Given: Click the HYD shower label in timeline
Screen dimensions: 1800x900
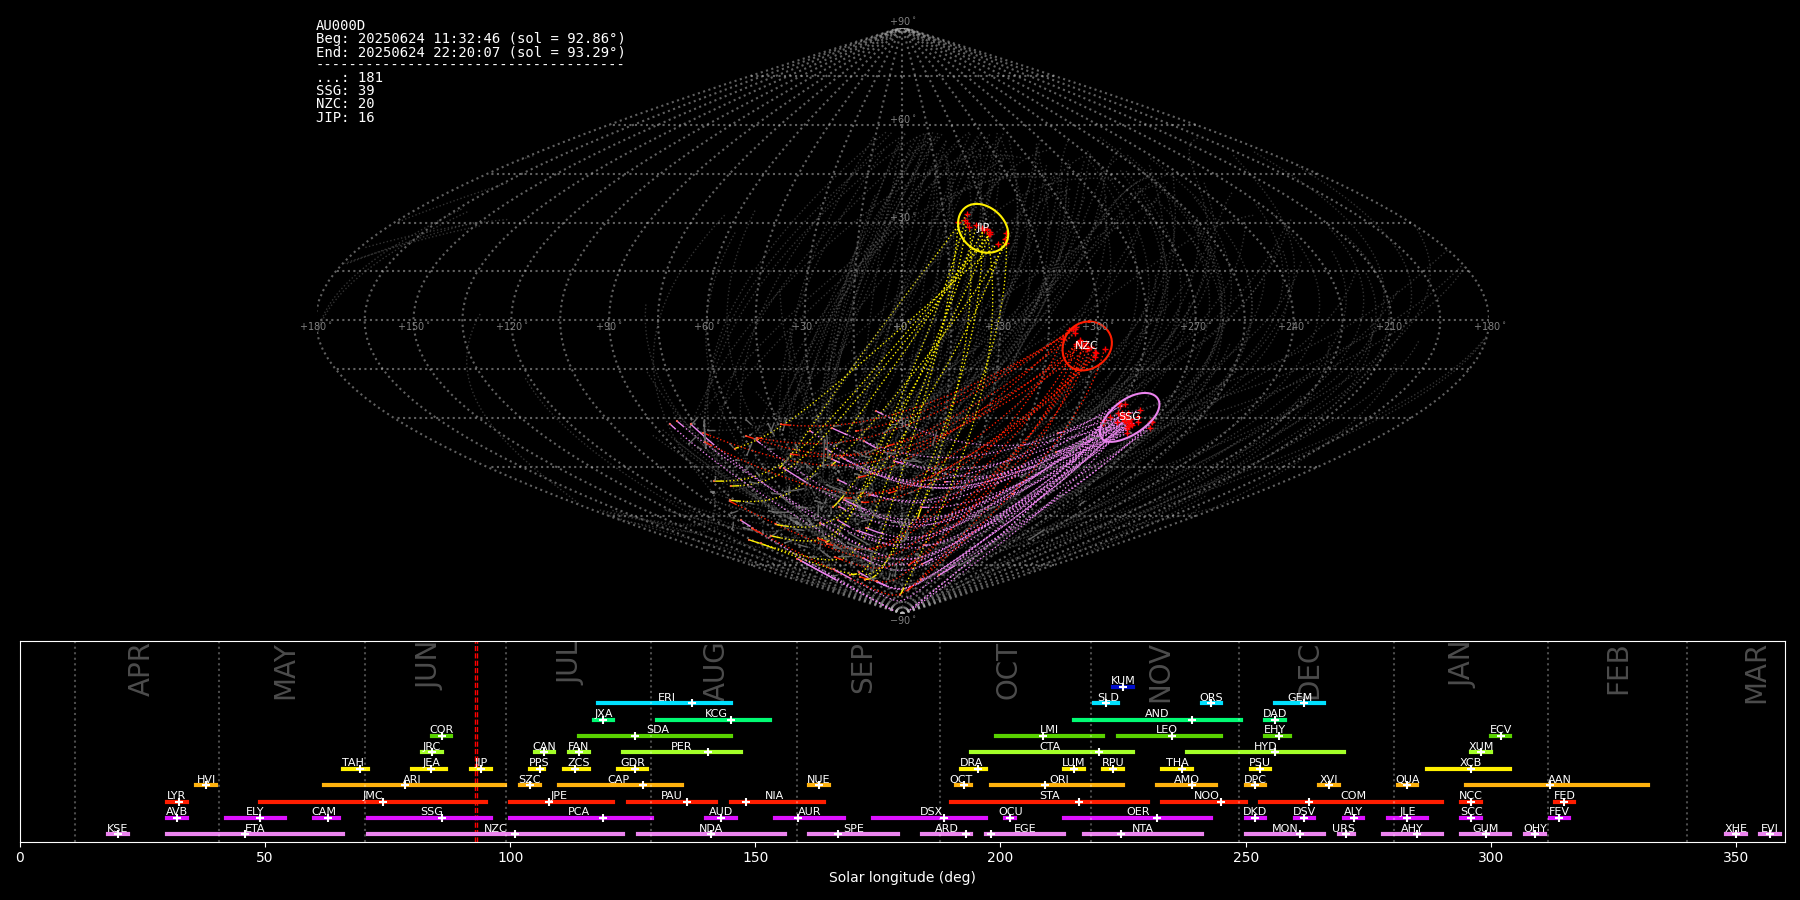Looking at the screenshot, I should 1265,747.
